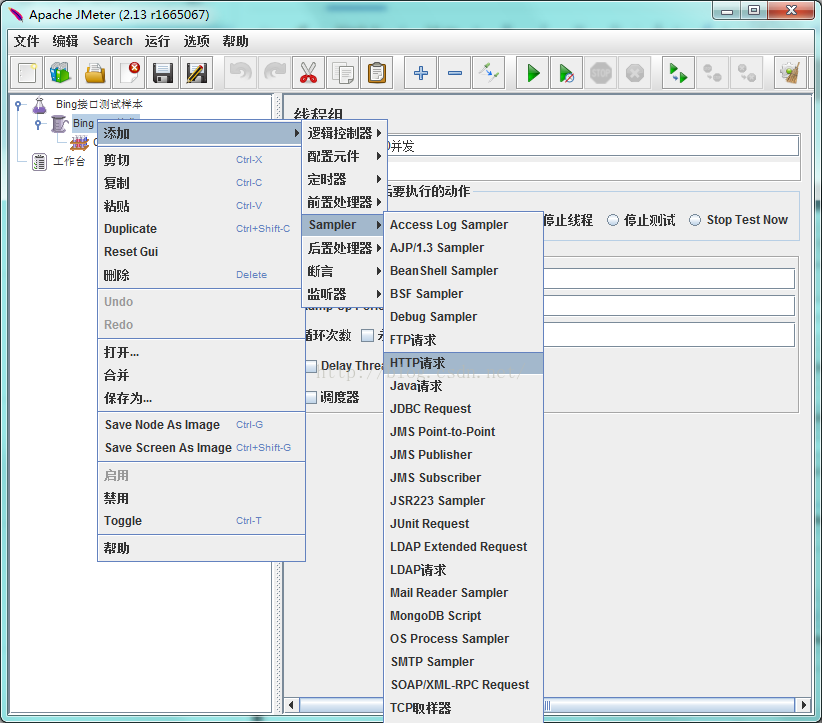Viewport: 822px width, 723px height.
Task: Toggle the Delay Thread creation checkbox
Action: [311, 366]
